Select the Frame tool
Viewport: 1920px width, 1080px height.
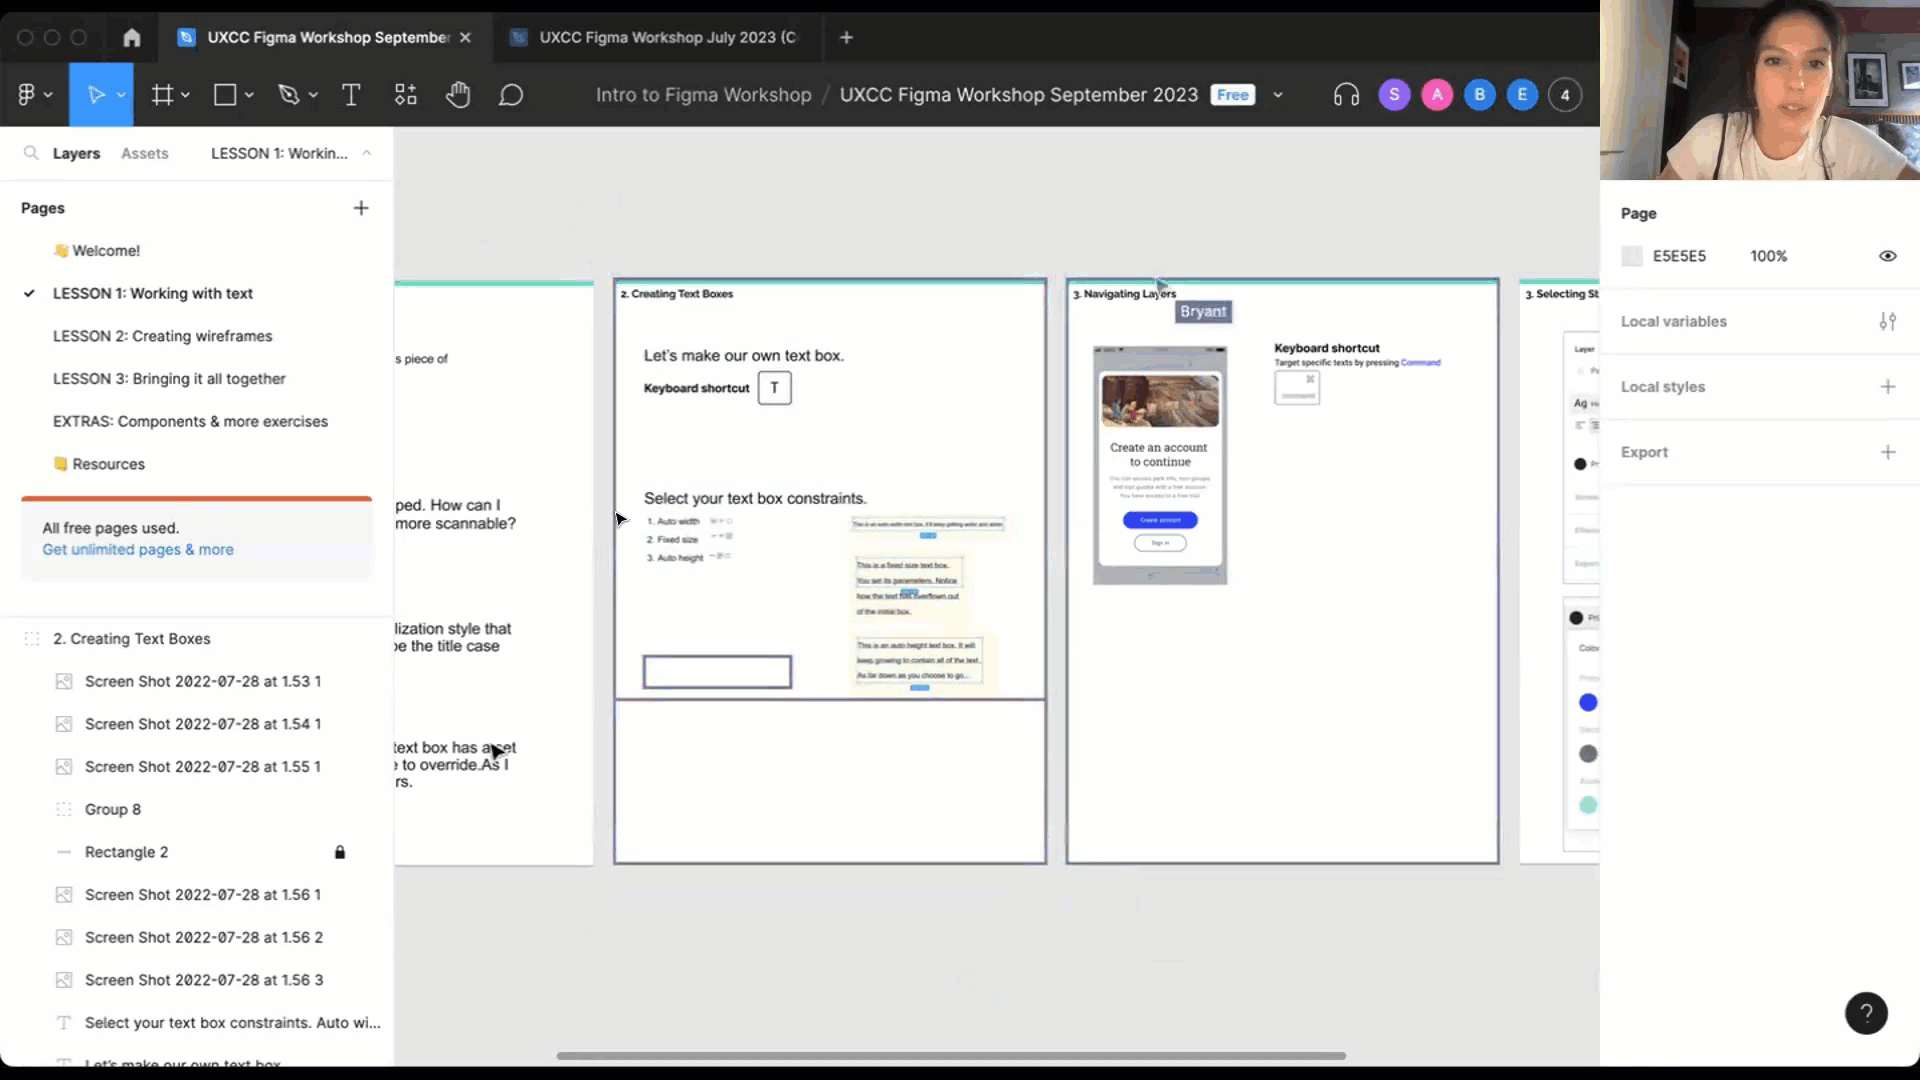(162, 94)
